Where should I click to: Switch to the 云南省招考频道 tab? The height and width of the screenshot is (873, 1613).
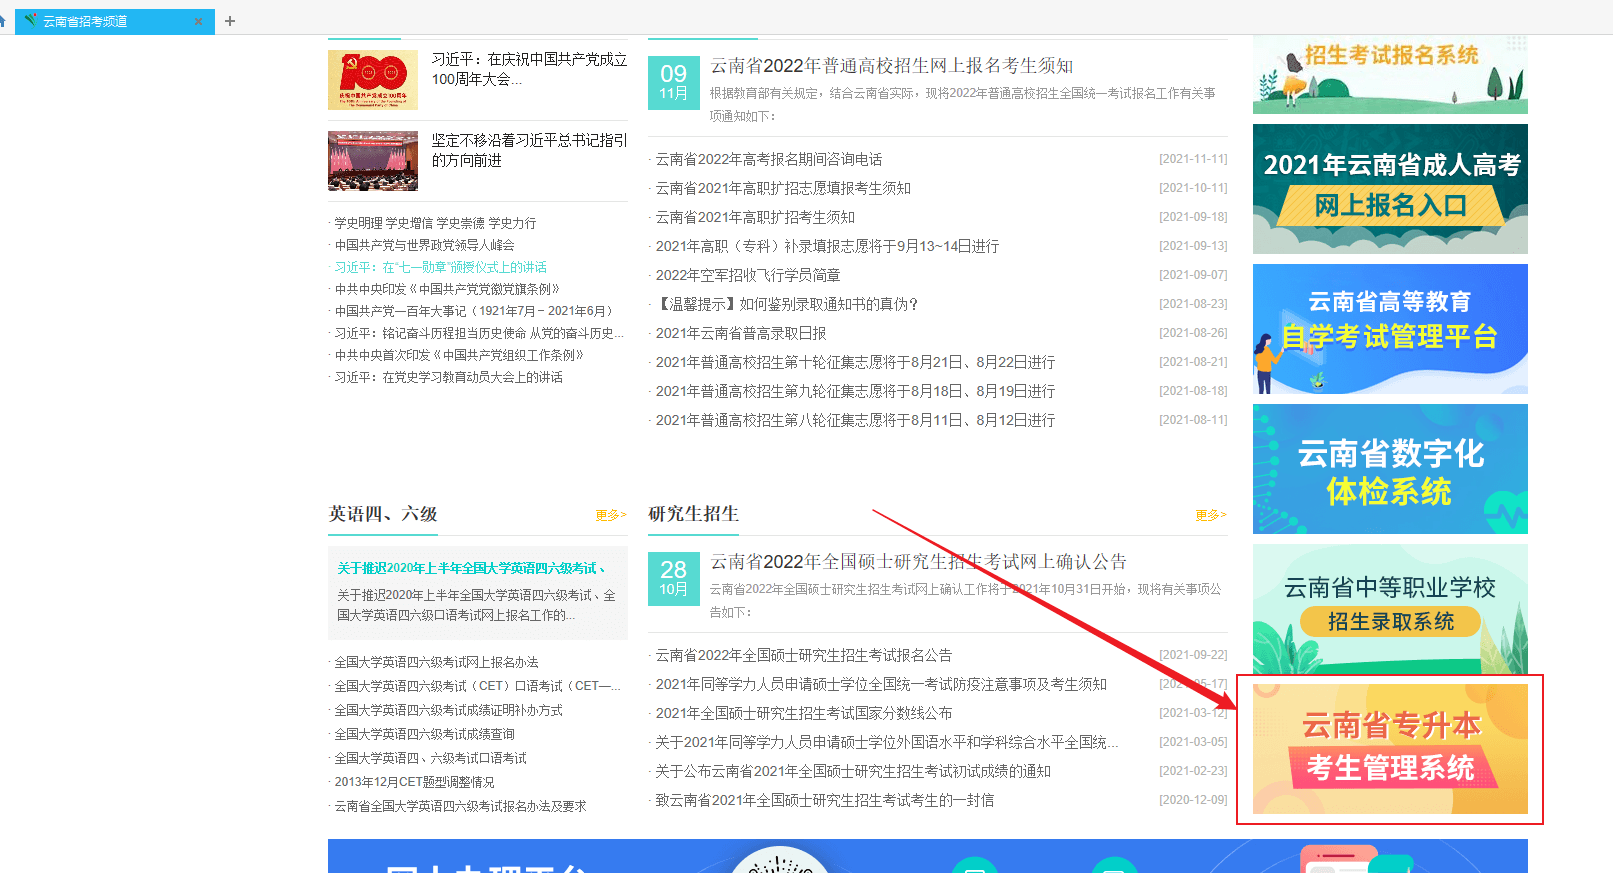tap(100, 21)
